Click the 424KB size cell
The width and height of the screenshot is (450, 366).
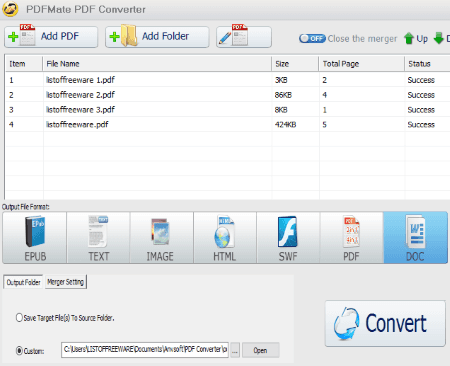click(285, 125)
